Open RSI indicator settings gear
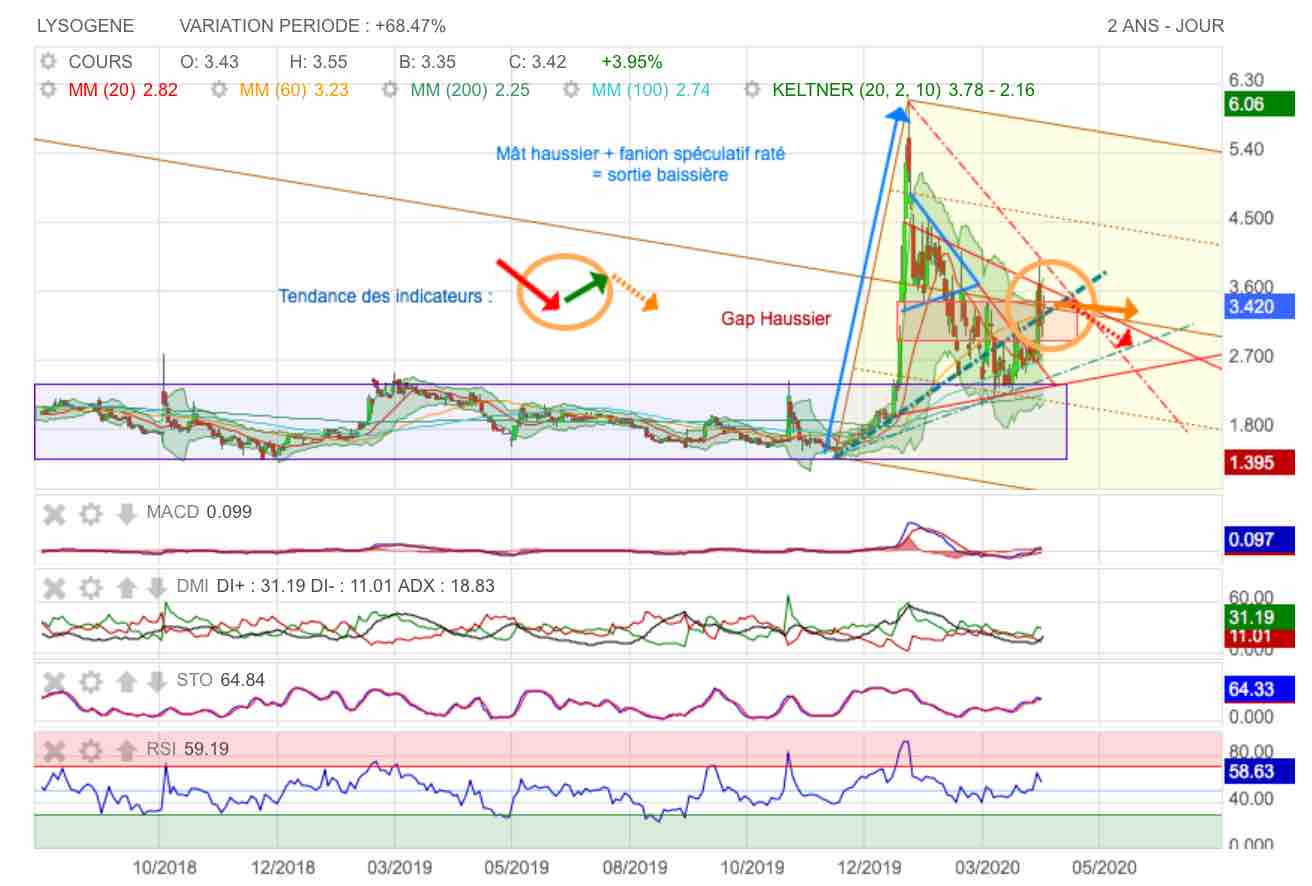 tap(91, 750)
